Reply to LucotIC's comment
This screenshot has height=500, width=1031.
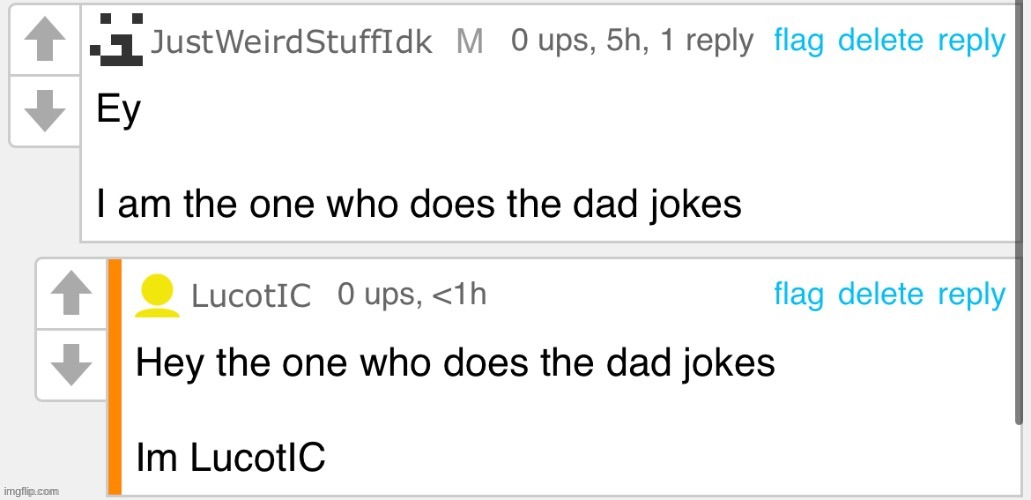coord(971,295)
